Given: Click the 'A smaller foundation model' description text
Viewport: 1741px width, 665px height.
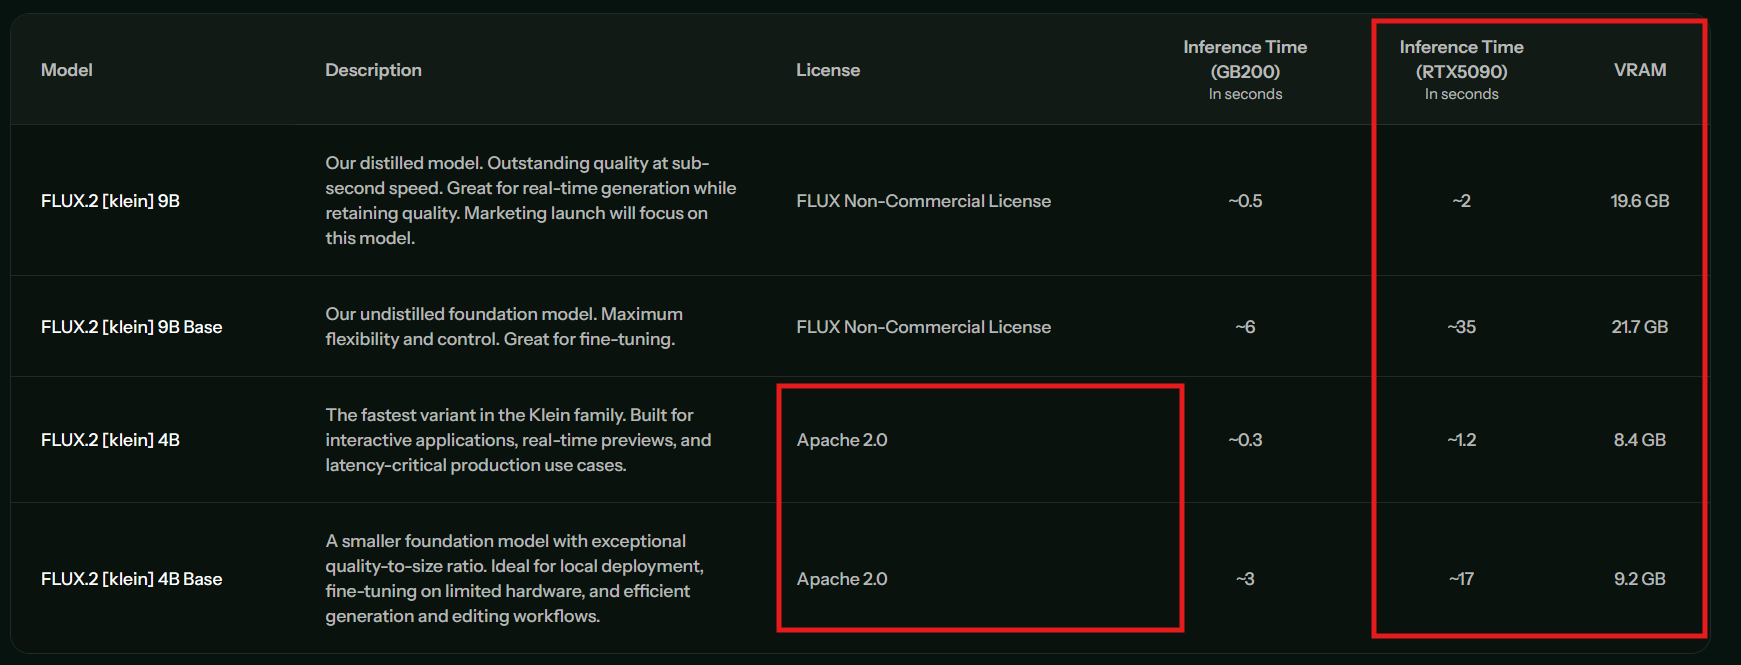Looking at the screenshot, I should point(514,578).
